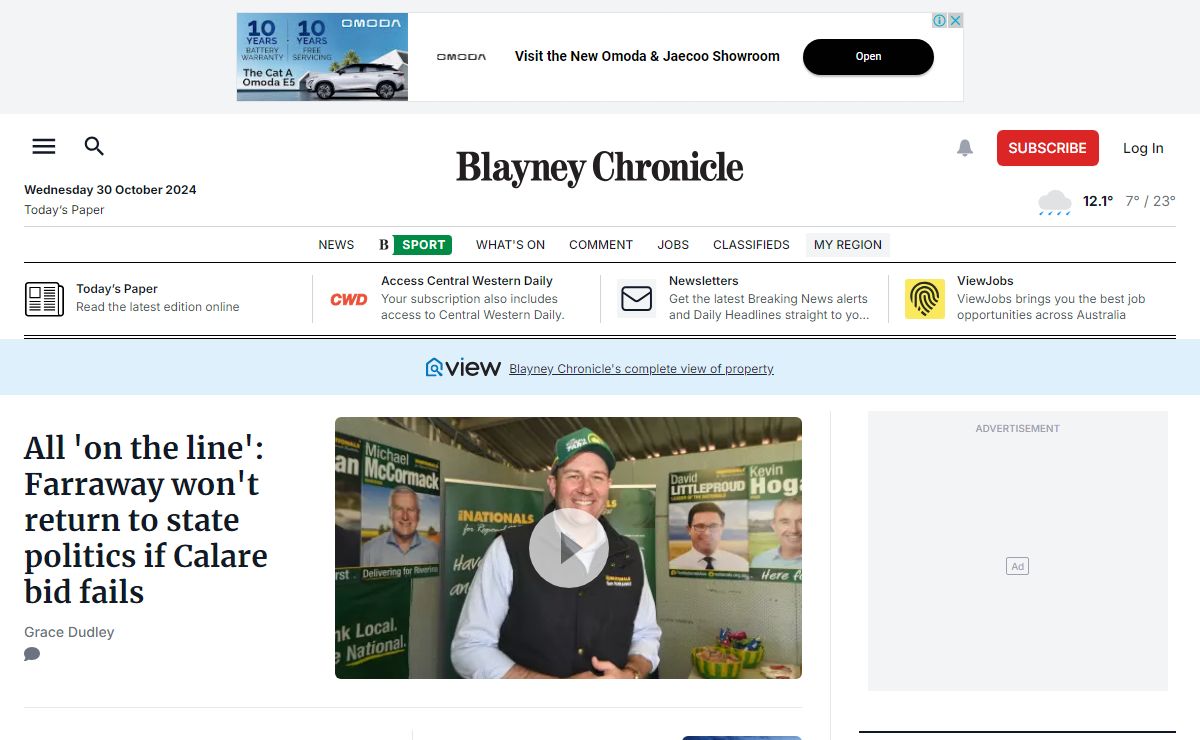Click the Omoda brand logo in ad
This screenshot has width=1200, height=740.
[461, 57]
